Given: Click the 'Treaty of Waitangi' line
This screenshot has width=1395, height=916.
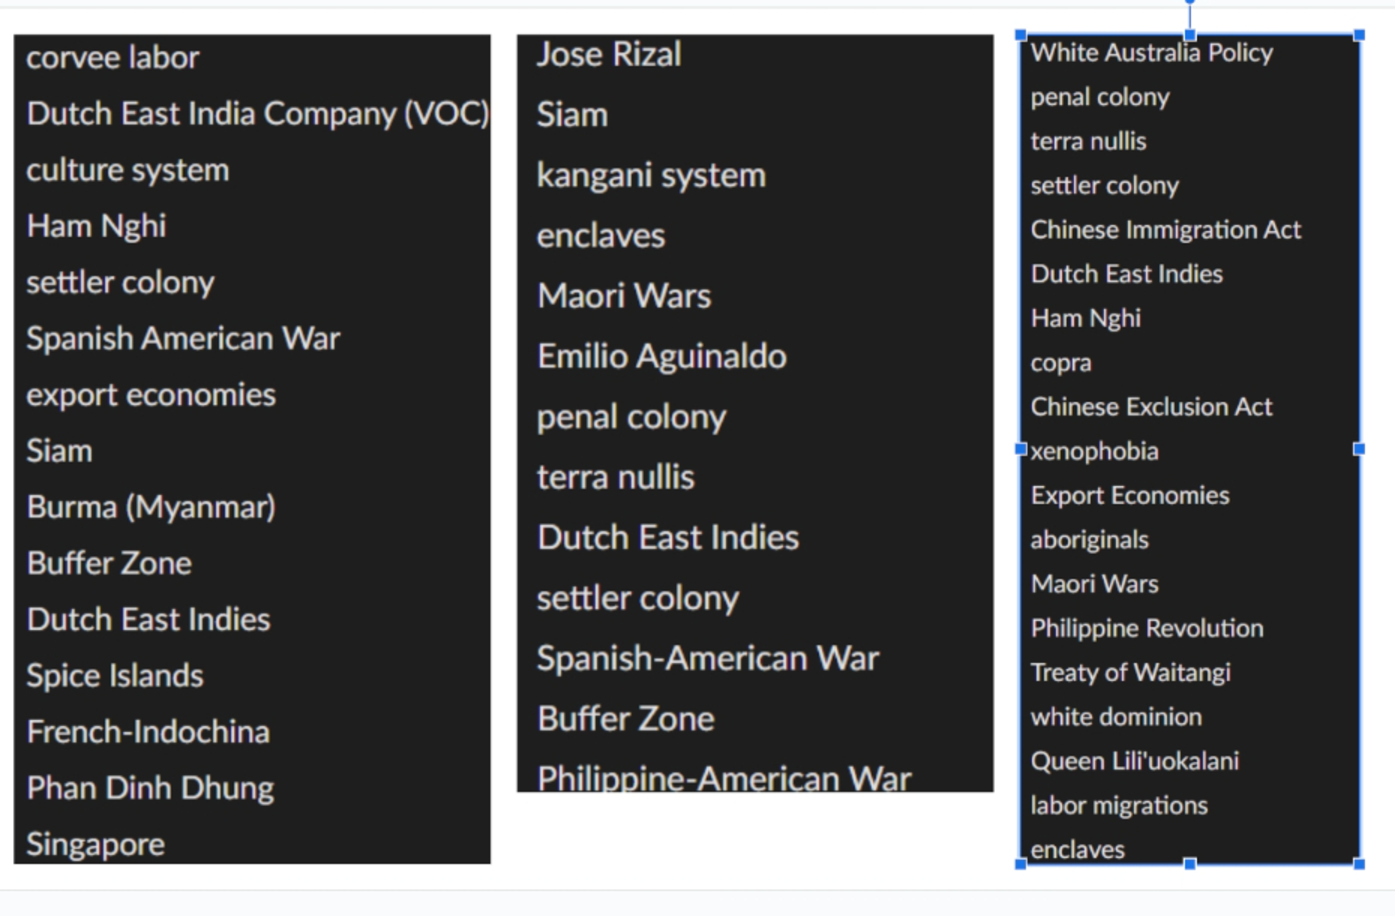Looking at the screenshot, I should point(1131,673).
